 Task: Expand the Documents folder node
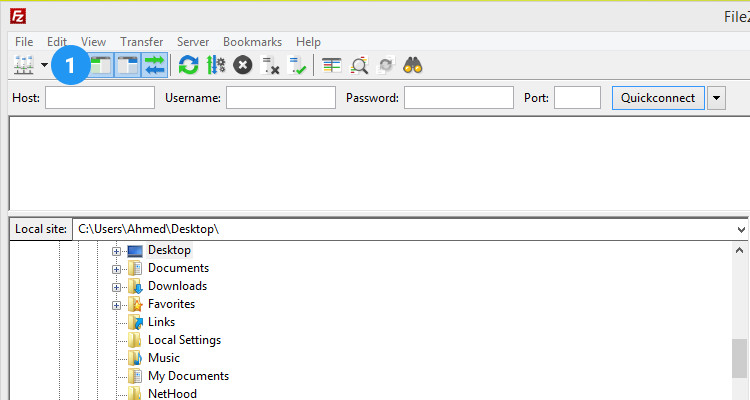pyautogui.click(x=116, y=269)
